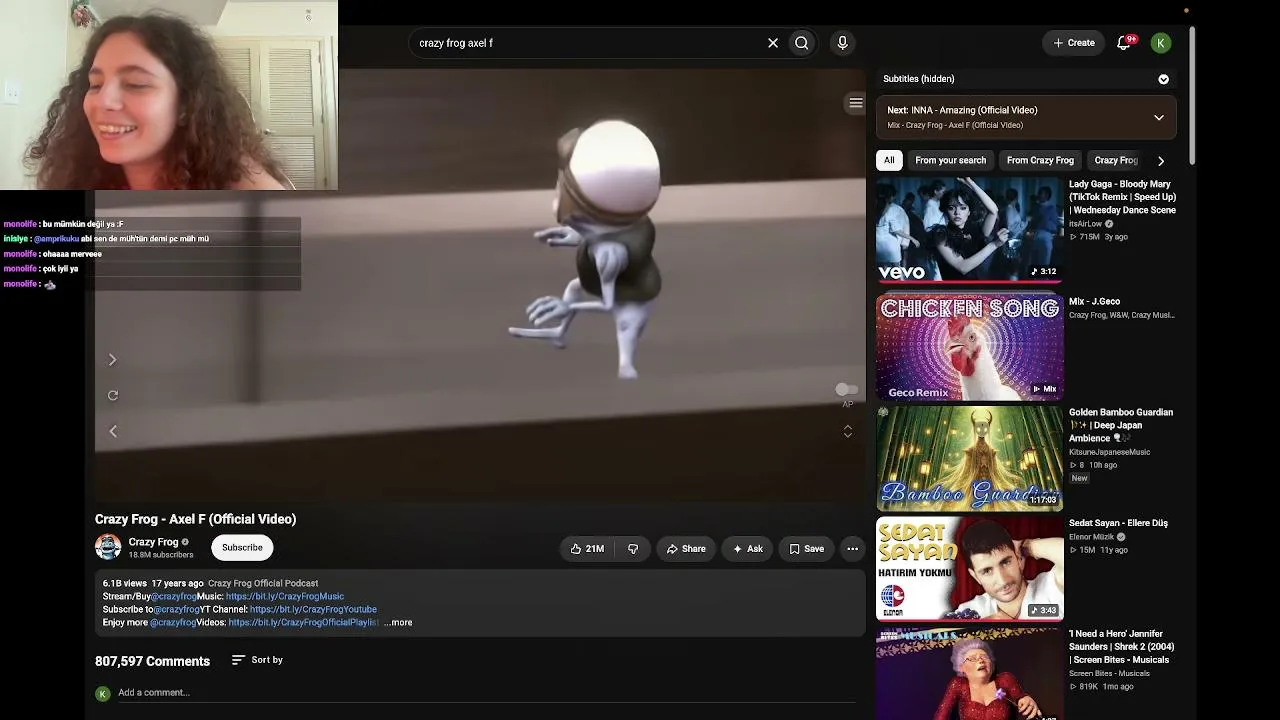Viewport: 1280px width, 720px height.
Task: Open more actions three-dot menu under video
Action: pos(852,548)
